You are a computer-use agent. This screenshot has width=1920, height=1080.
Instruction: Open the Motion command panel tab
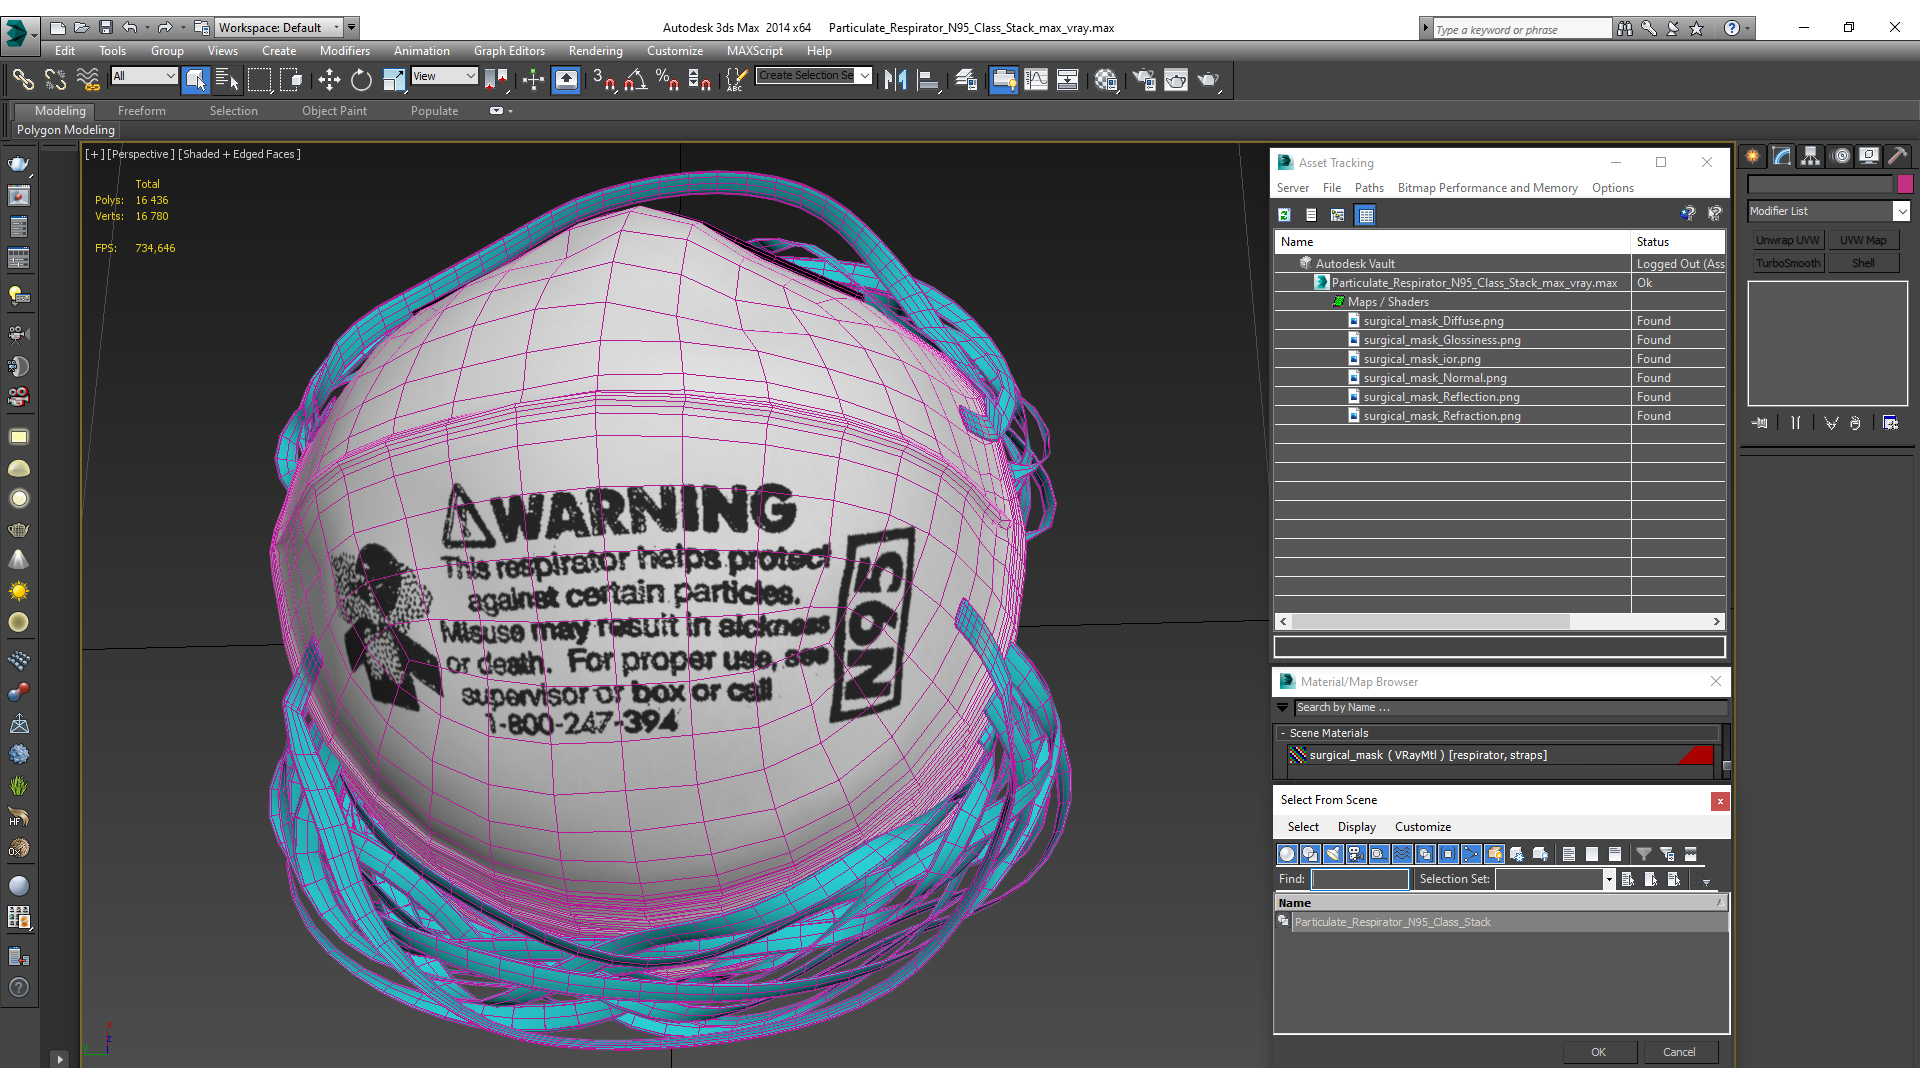(x=1840, y=156)
